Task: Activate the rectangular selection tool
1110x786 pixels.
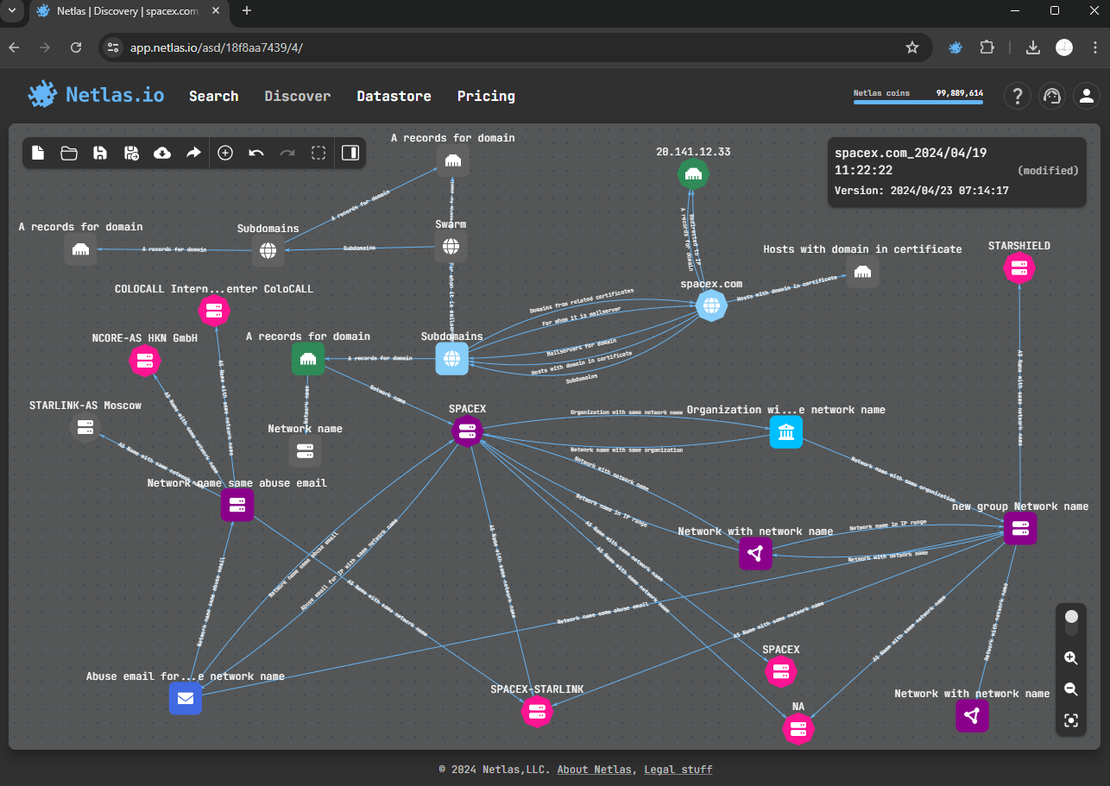Action: click(318, 153)
